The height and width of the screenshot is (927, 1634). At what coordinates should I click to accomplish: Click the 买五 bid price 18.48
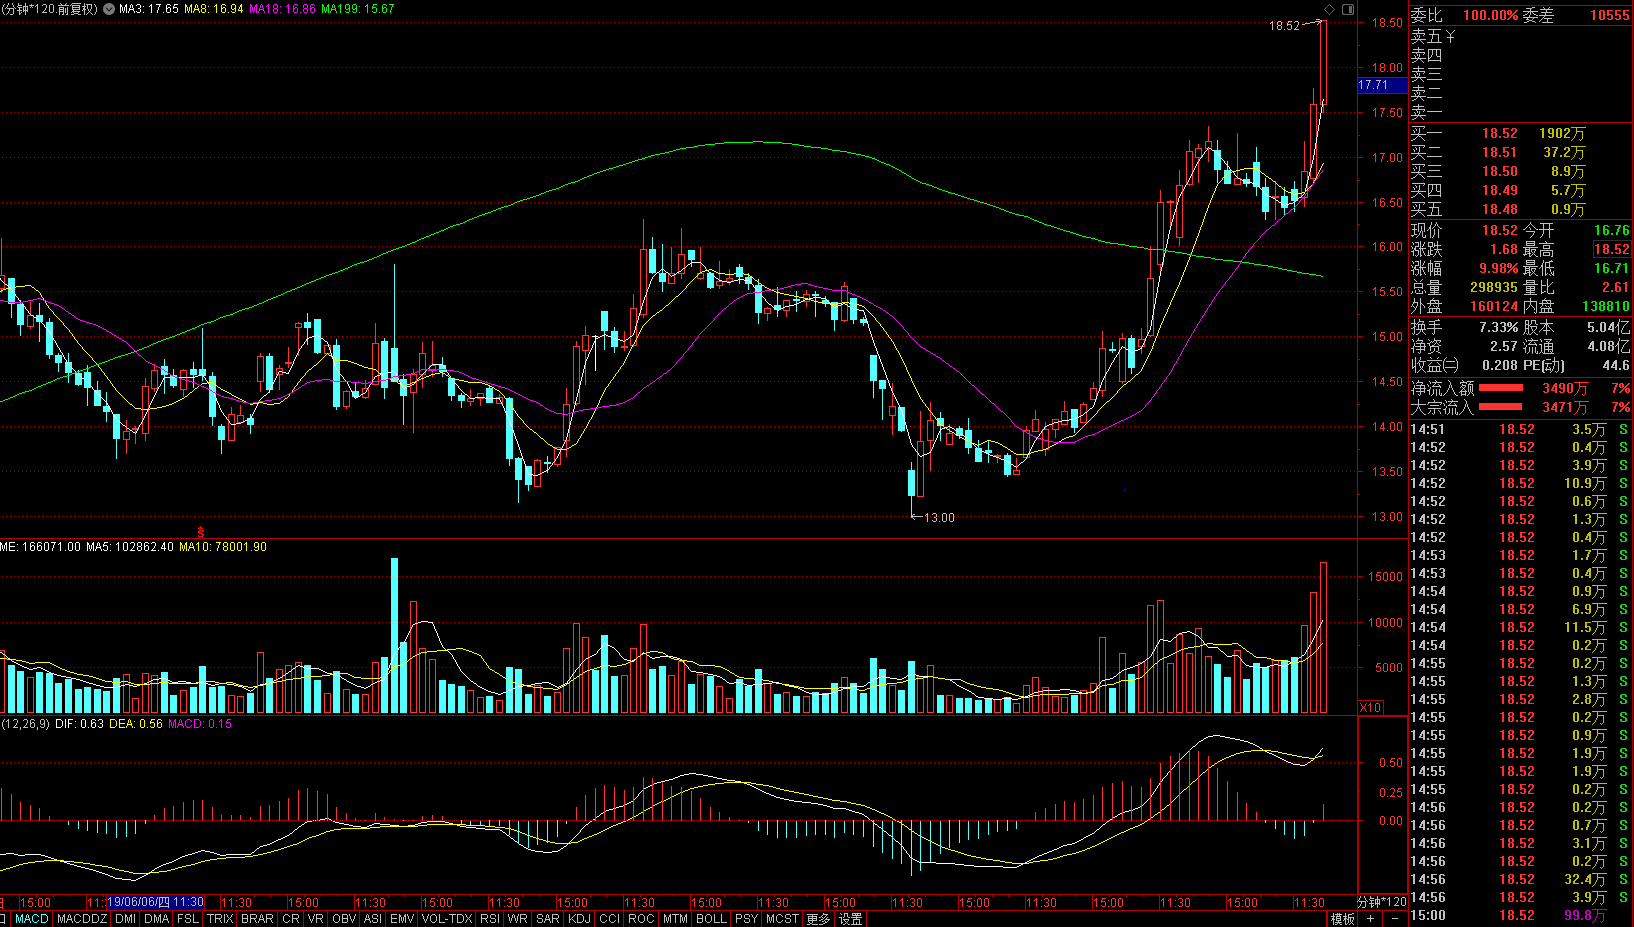coord(1499,209)
